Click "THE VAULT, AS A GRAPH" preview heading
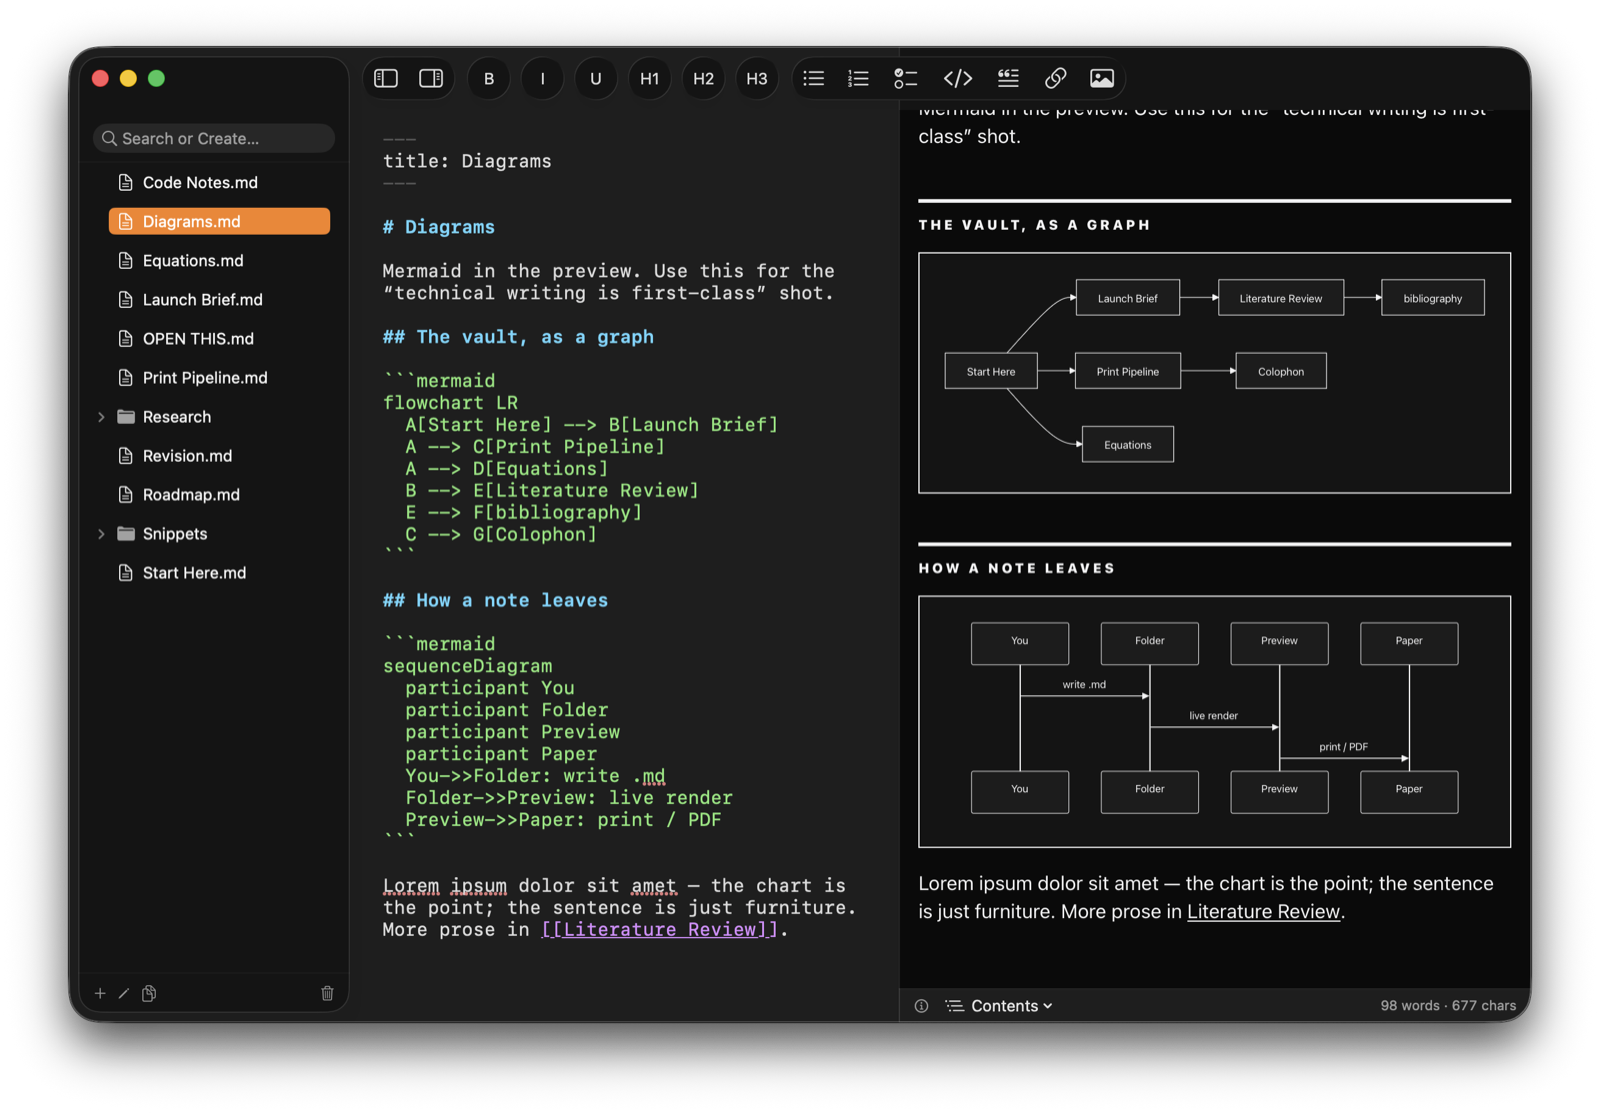Screen dimensions: 1600x1113 click(1034, 225)
